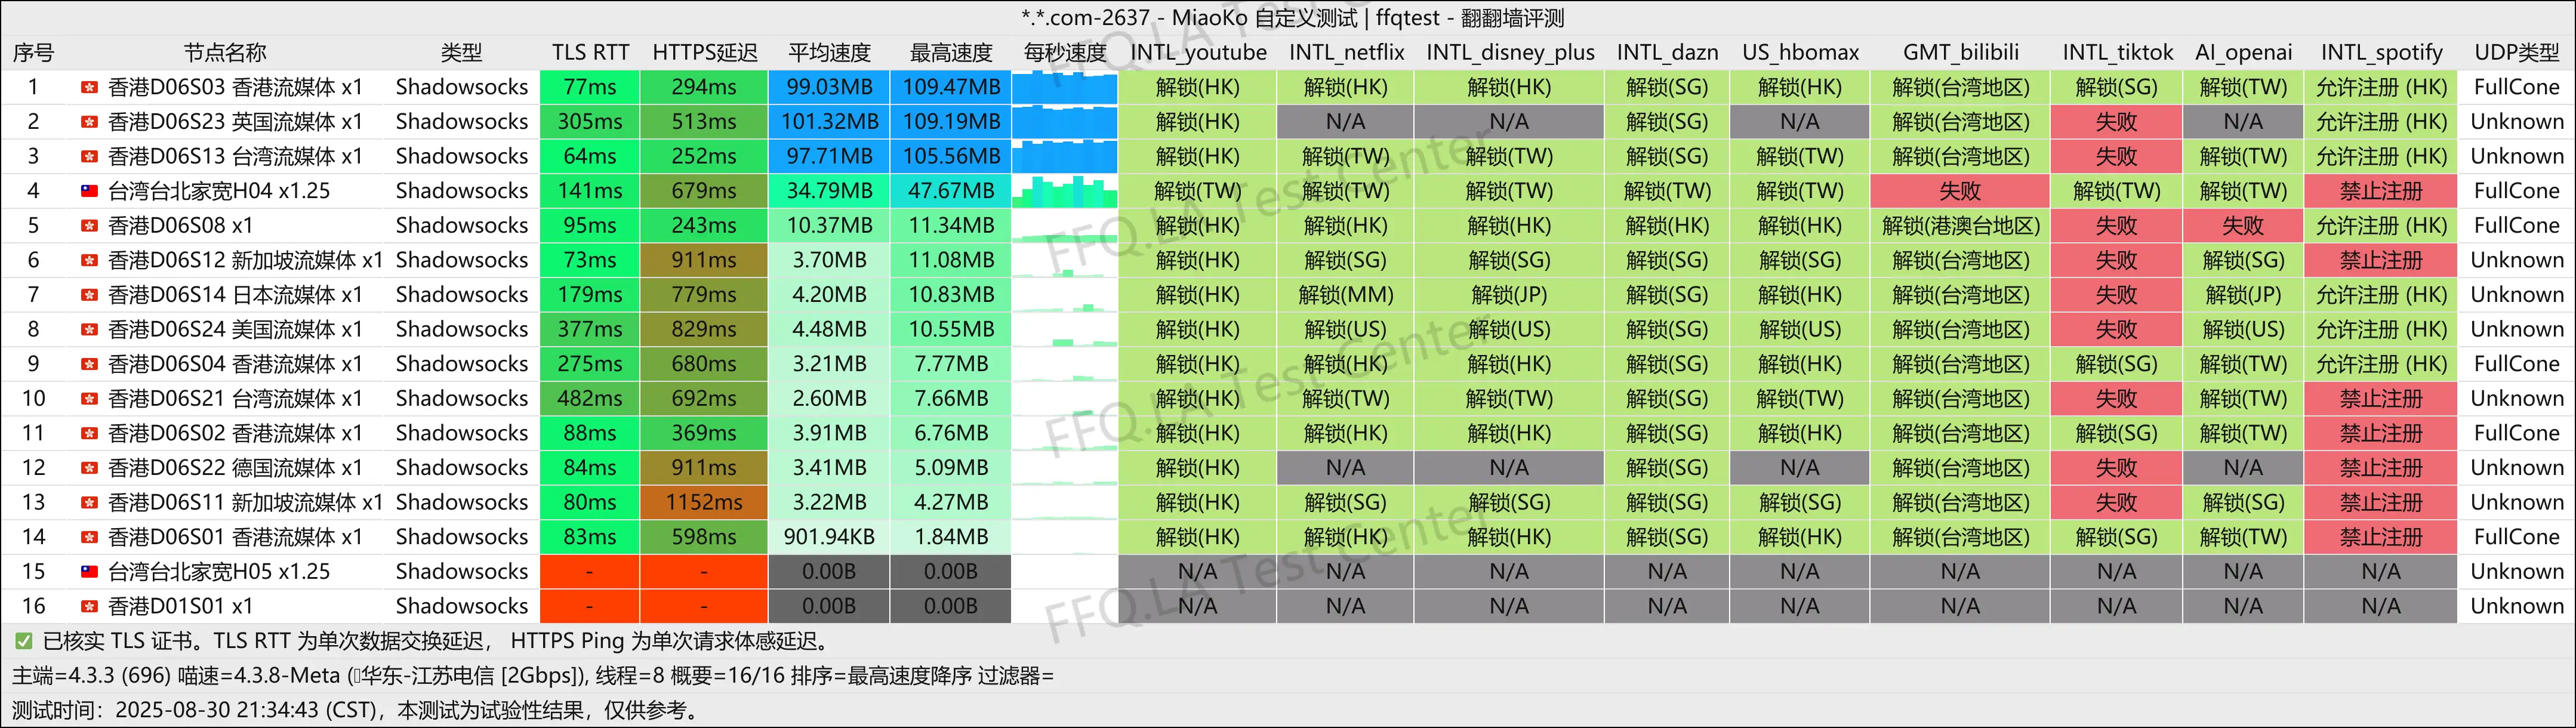Image resolution: width=2576 pixels, height=728 pixels.
Task: Click the green checkmark before 已核实 TLS 证书
Action: click(23, 641)
